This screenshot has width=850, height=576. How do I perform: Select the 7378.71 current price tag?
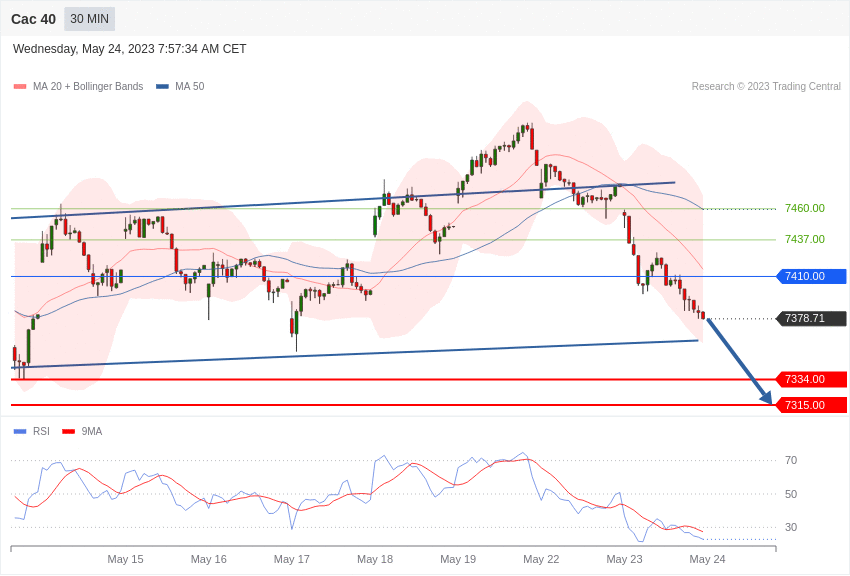pos(811,319)
